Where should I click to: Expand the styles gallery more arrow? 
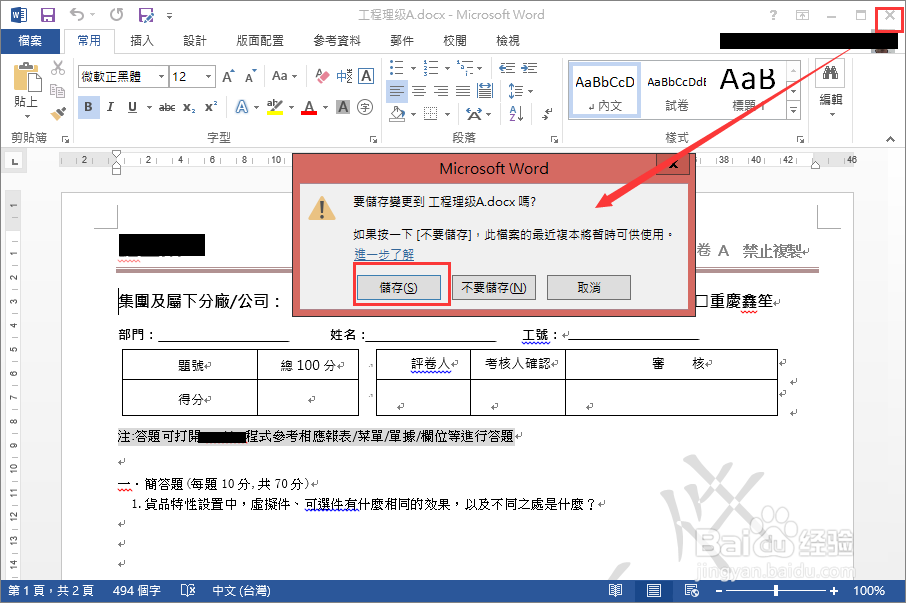[x=794, y=110]
